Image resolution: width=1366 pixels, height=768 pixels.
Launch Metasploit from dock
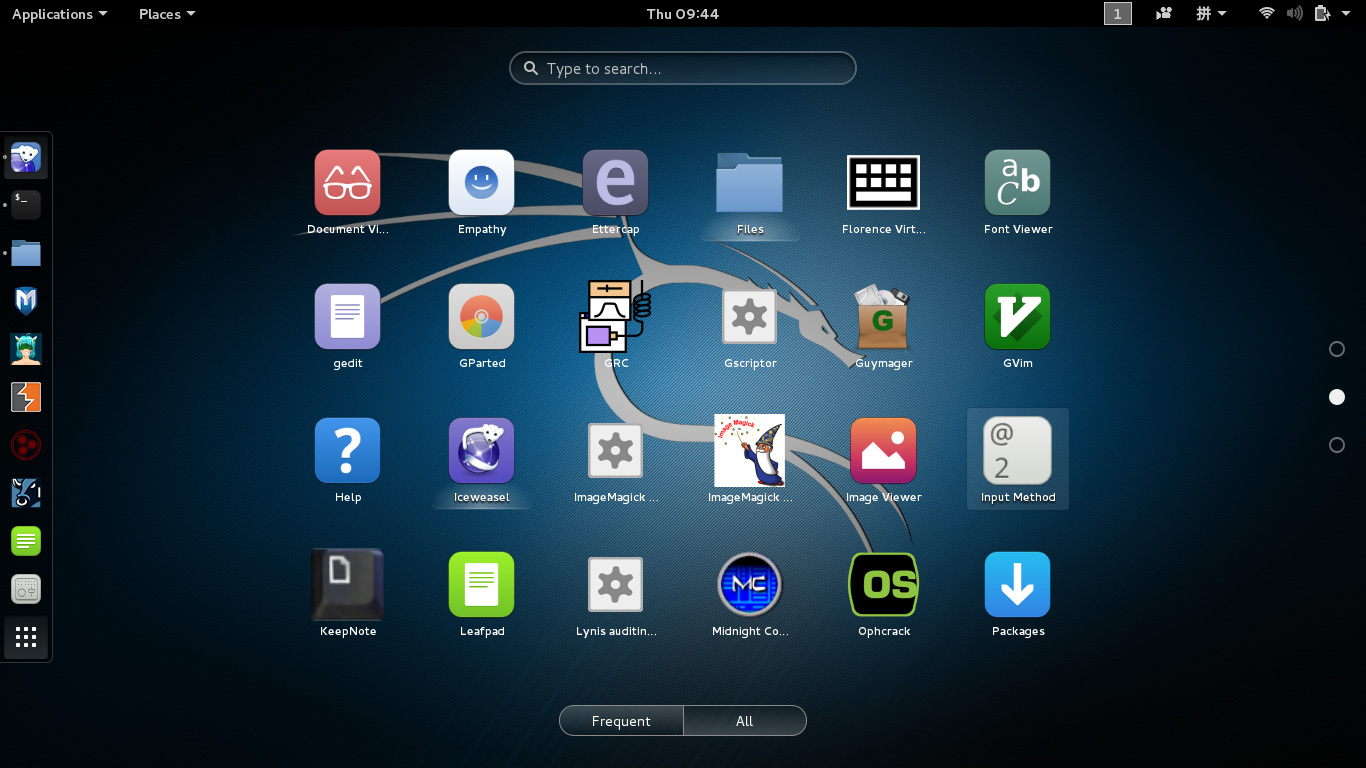(26, 301)
